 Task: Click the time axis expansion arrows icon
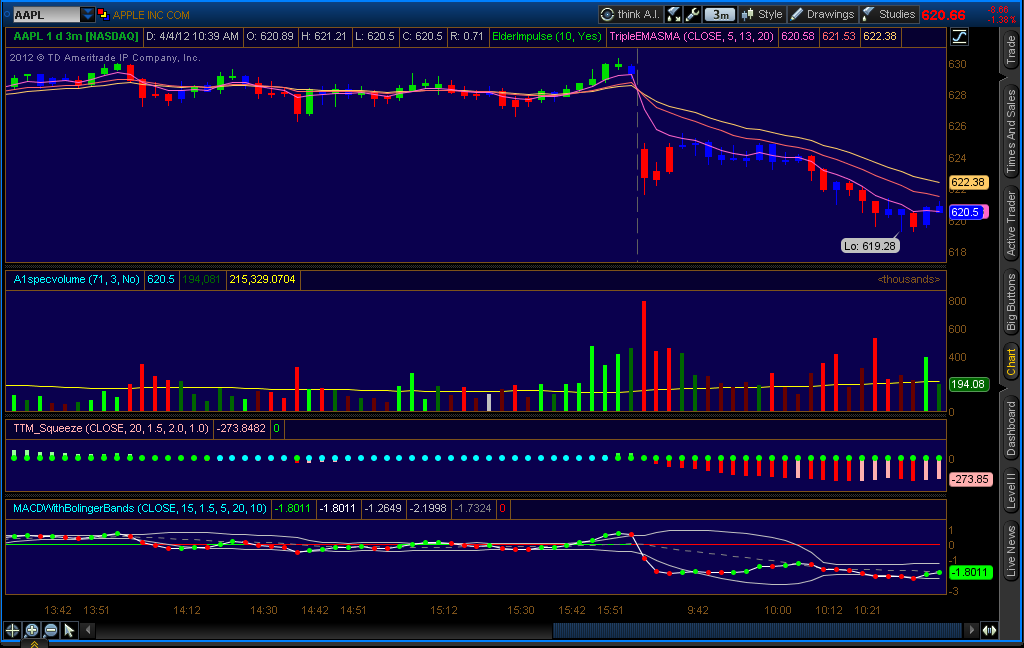tap(989, 630)
